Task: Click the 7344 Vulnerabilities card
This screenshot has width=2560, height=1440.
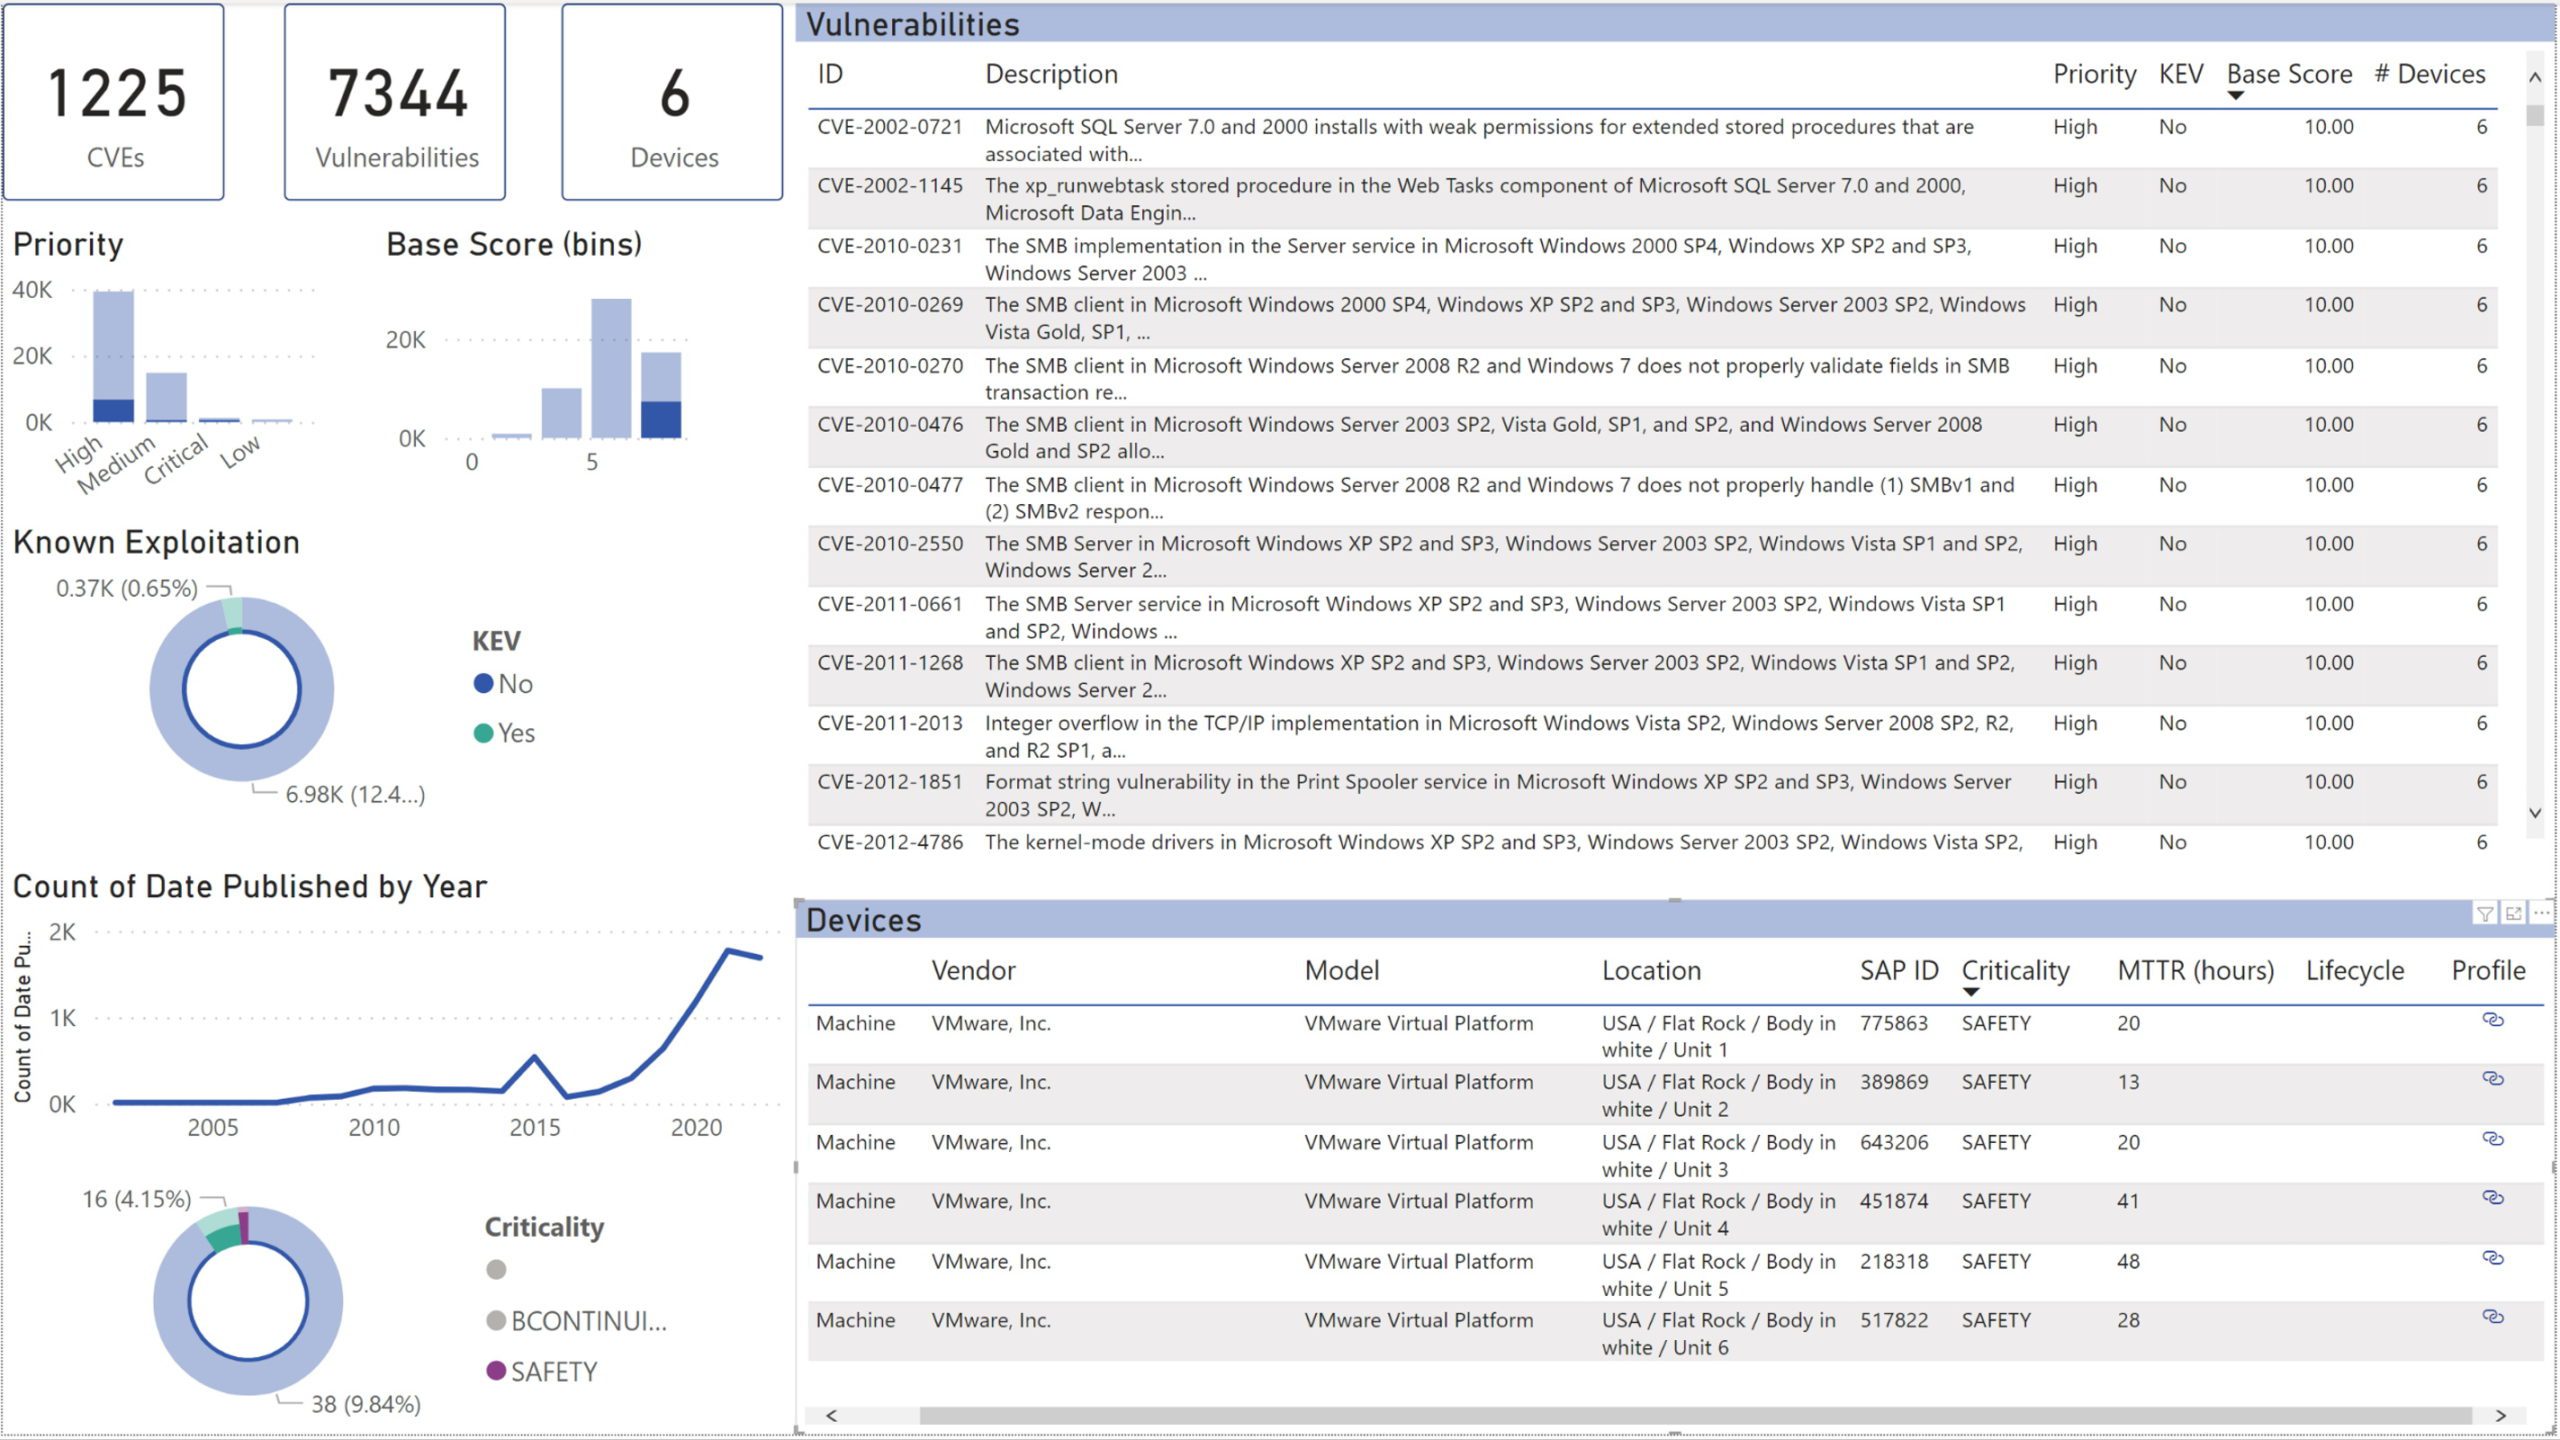Action: click(x=395, y=102)
